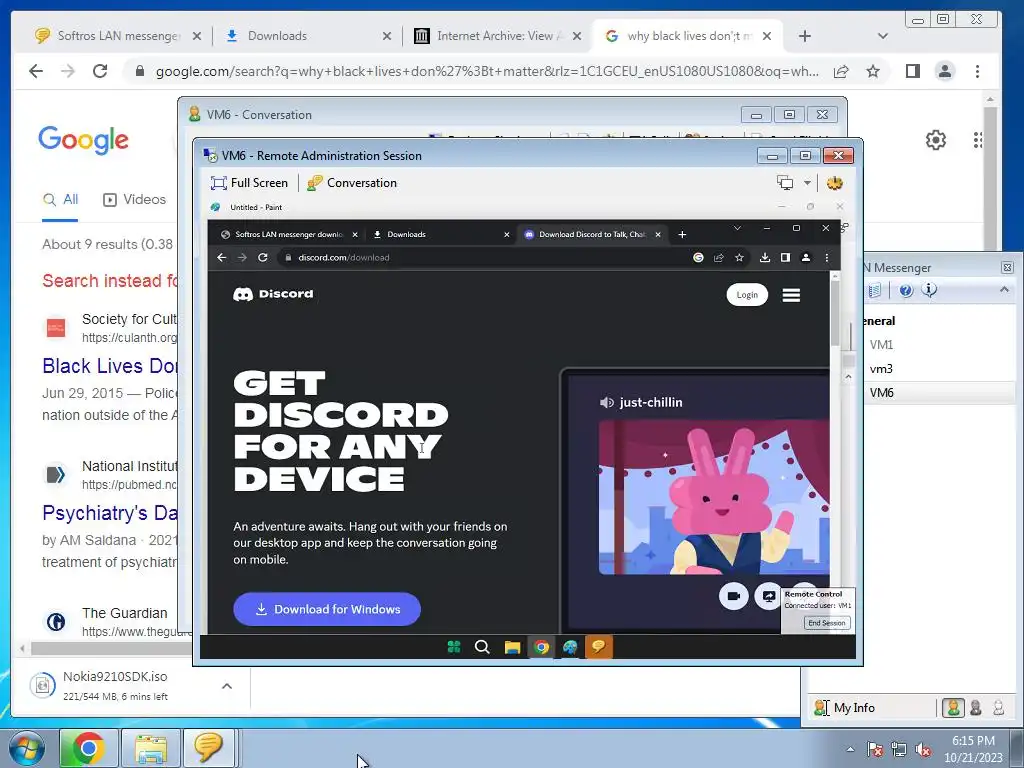Toggle host Chrome side panel
1024x768 pixels.
click(x=912, y=71)
